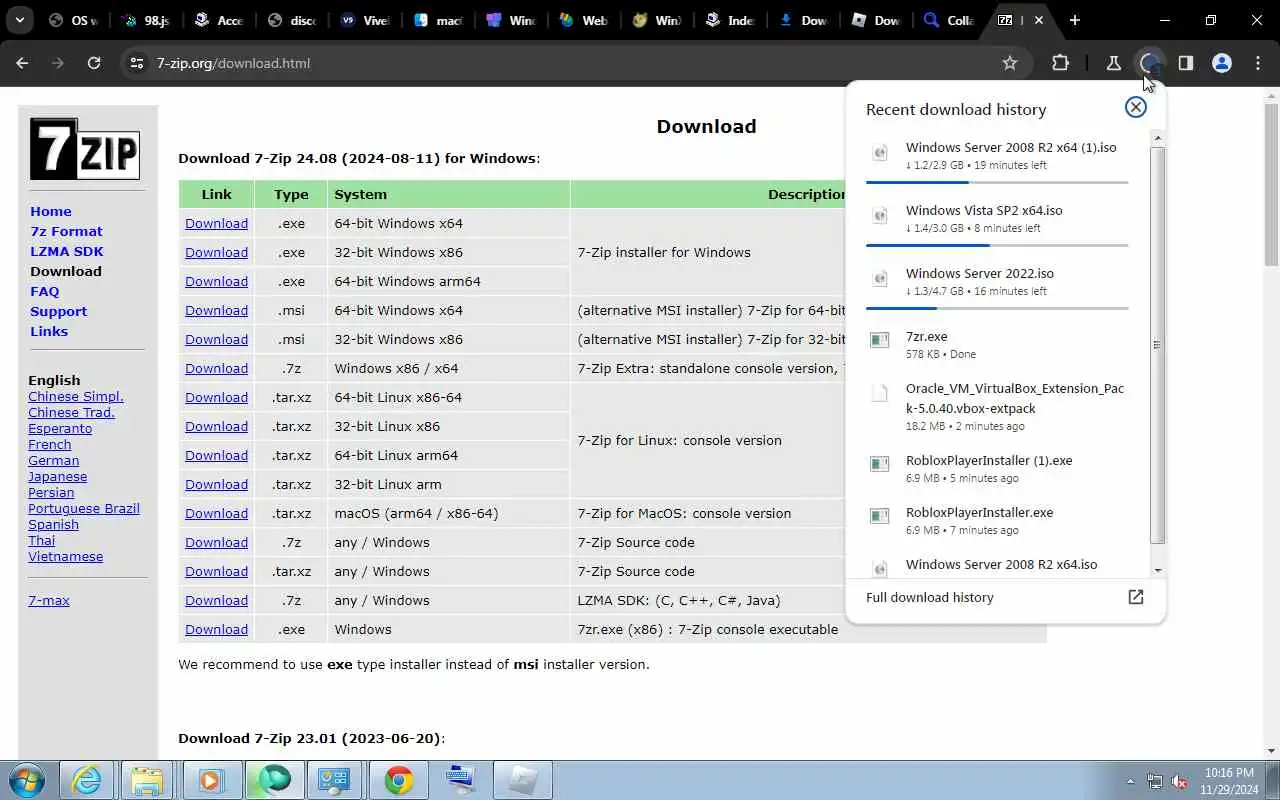Switch to the '98.js' tab
The height and width of the screenshot is (800, 1280).
point(145,20)
